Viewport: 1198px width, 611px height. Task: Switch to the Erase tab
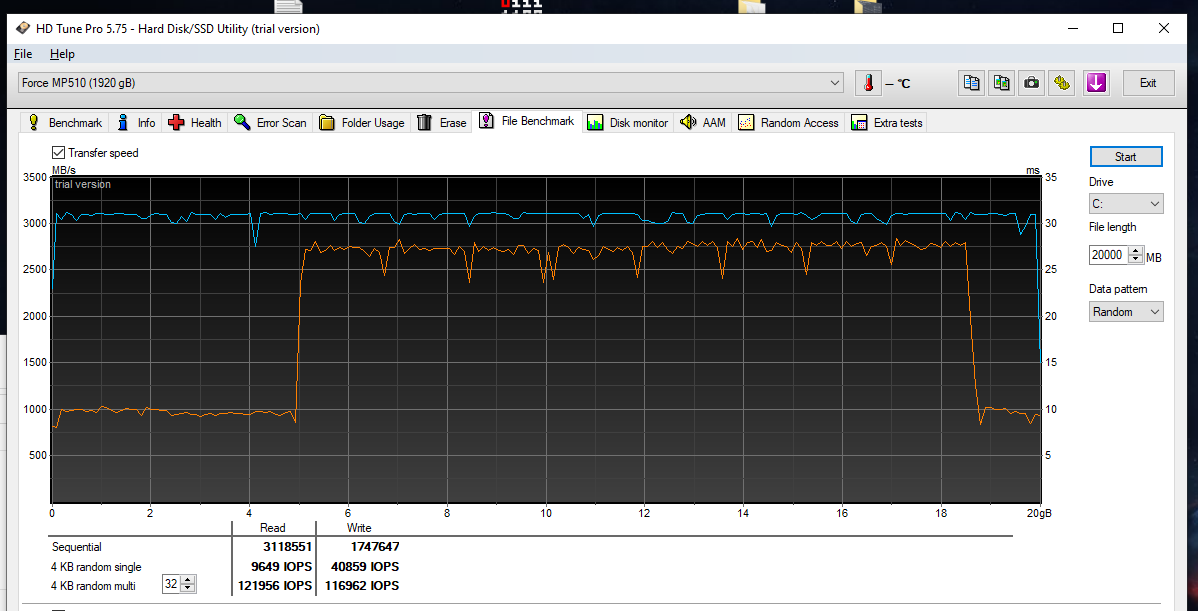click(x=442, y=123)
